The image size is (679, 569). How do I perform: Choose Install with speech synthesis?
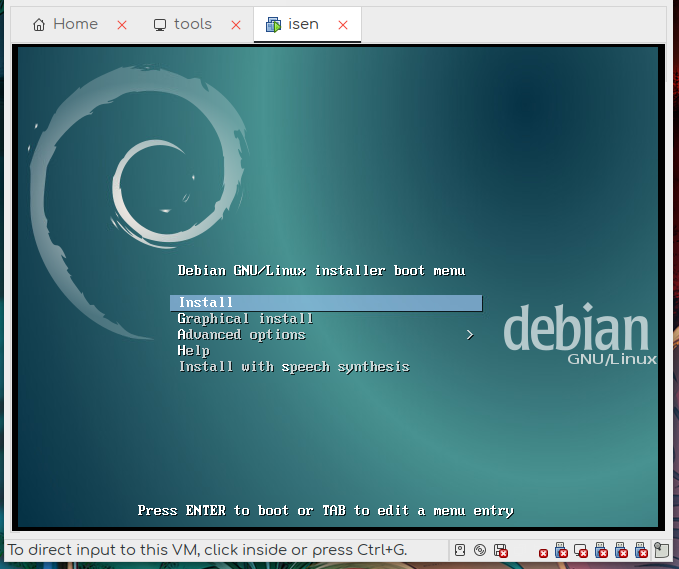[x=293, y=367]
